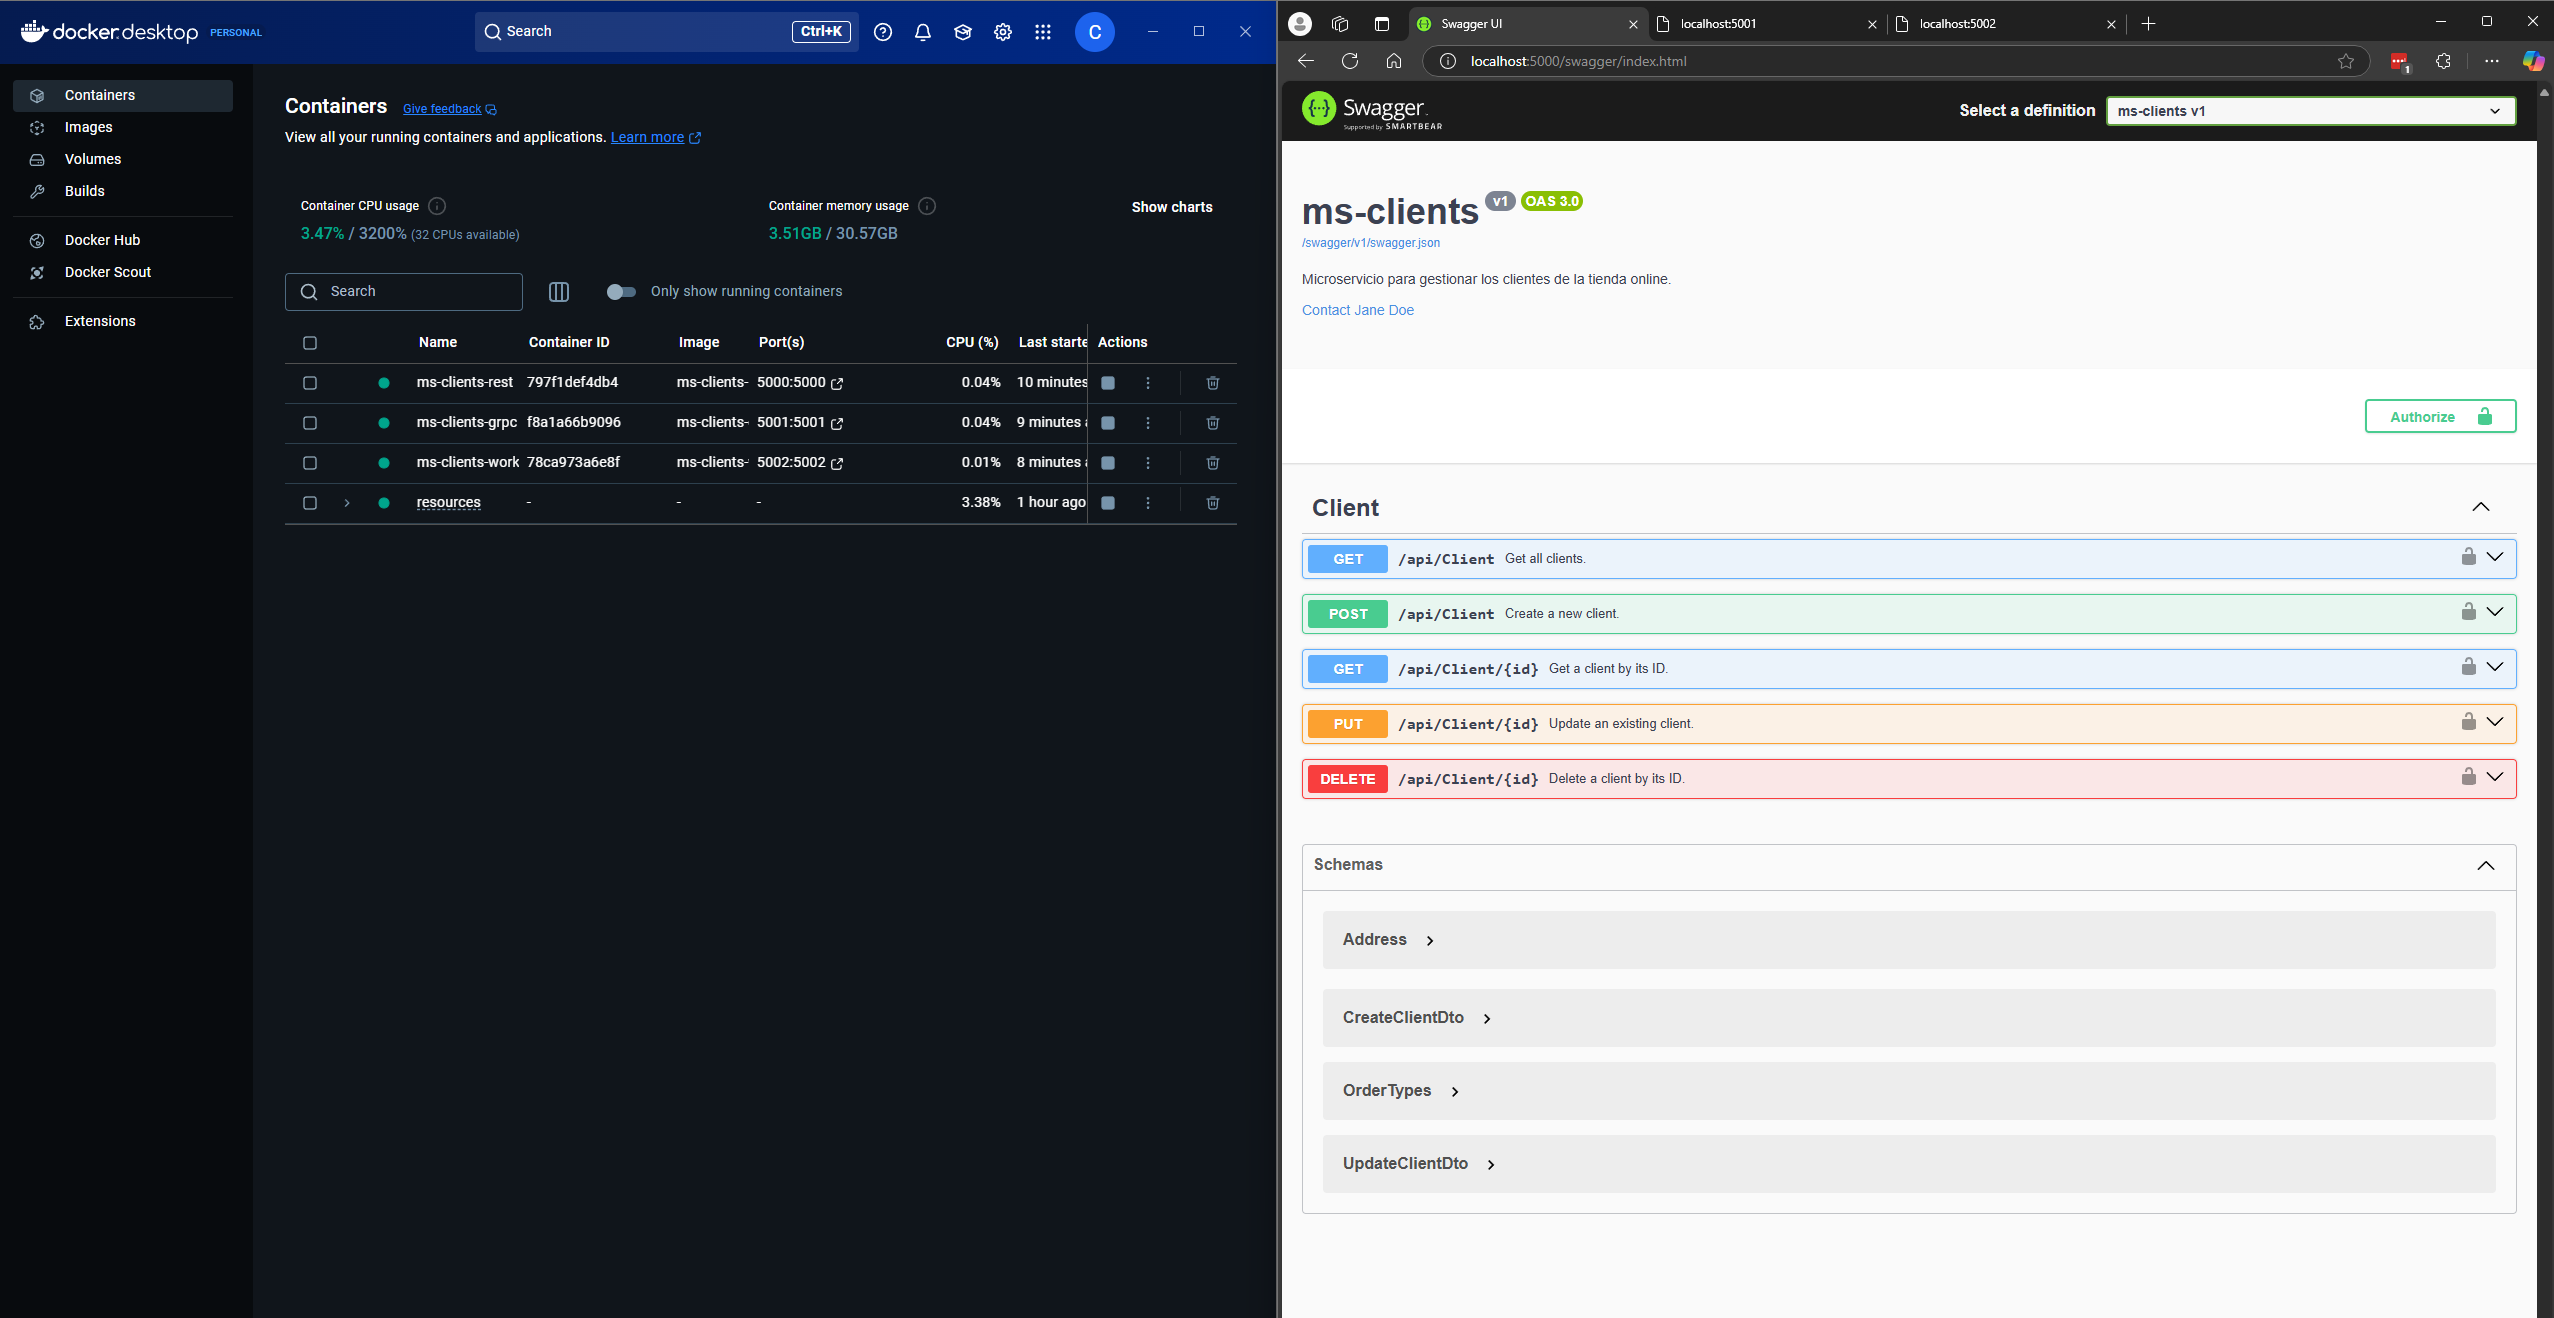Open /swagger/v1/swagger.json link

pos(1370,243)
